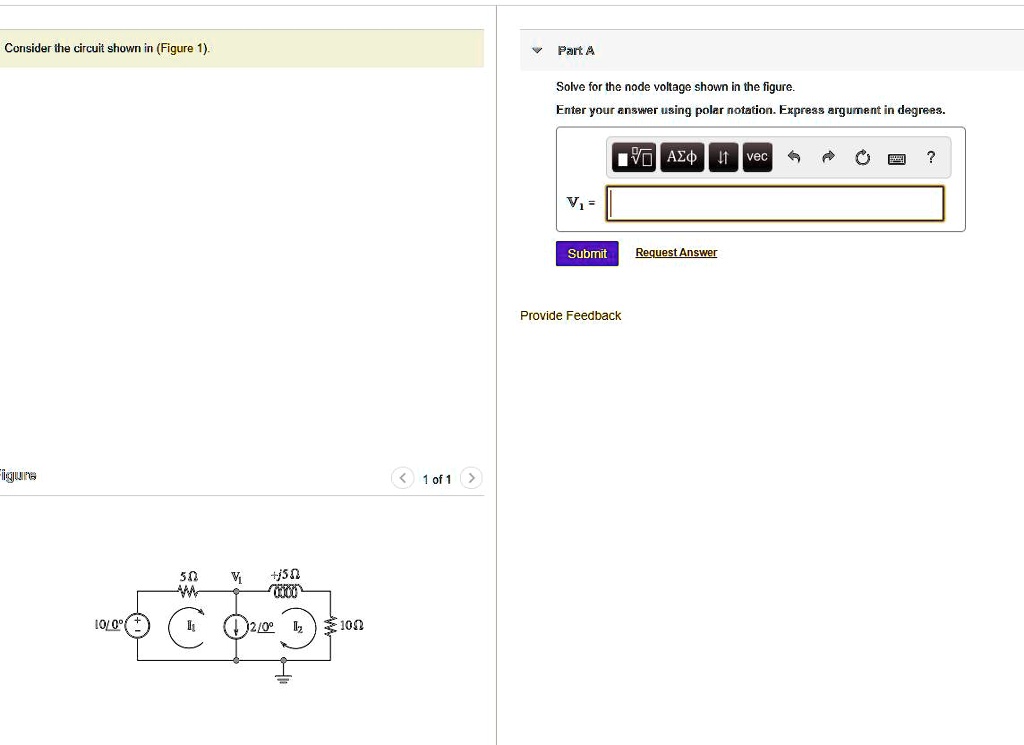This screenshot has width=1024, height=745.
Task: Advance to next figure with right arrow
Action: click(x=471, y=478)
